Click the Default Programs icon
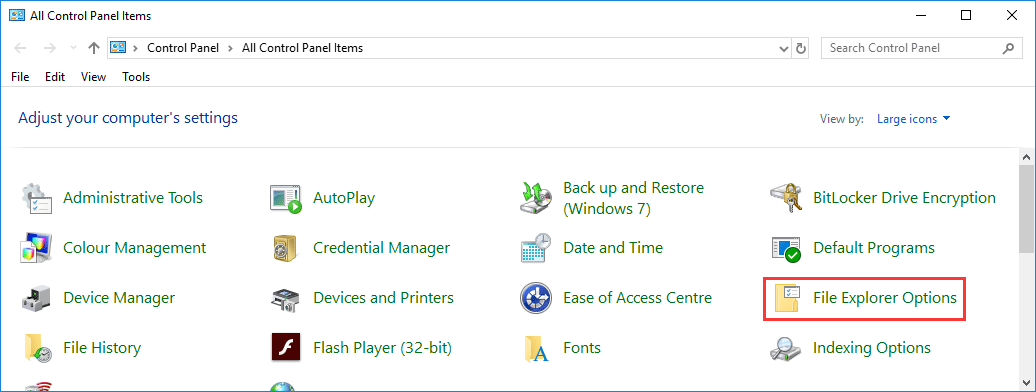1036x392 pixels. point(786,249)
